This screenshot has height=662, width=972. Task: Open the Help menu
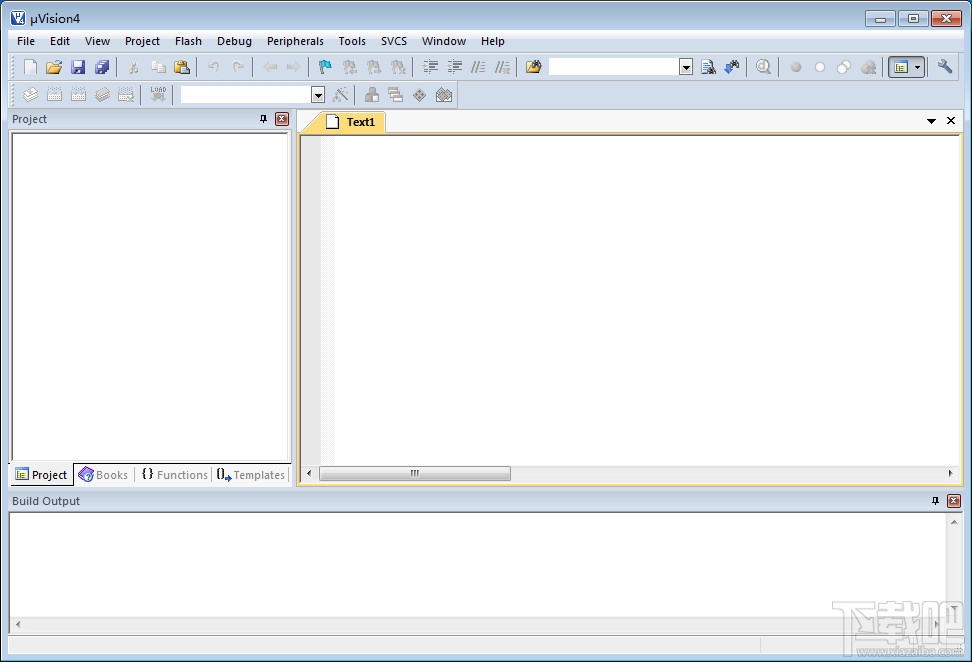(x=493, y=41)
